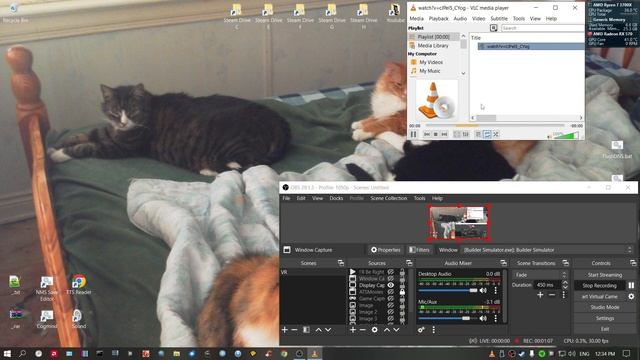
Task: Toggle VLC fullscreen button
Action: click(457, 134)
